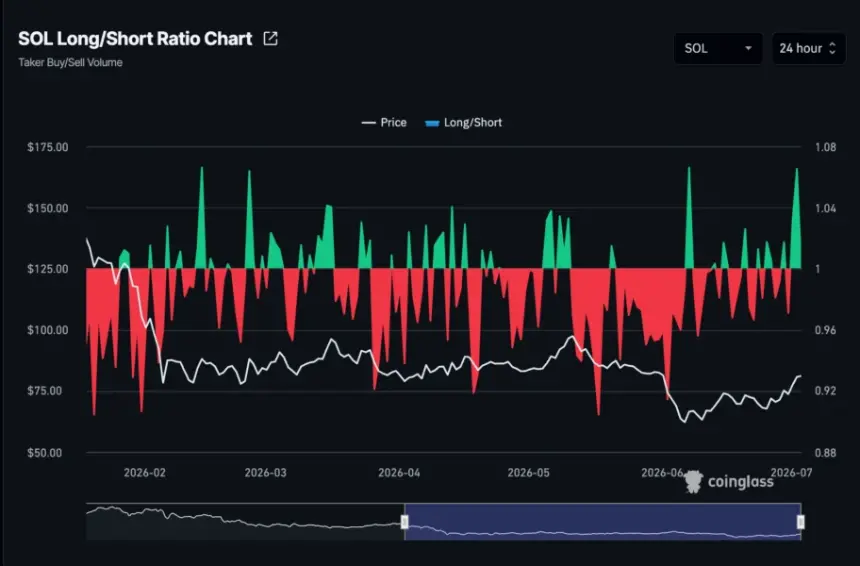
Task: Click the 2026-04 date label
Action: point(399,473)
